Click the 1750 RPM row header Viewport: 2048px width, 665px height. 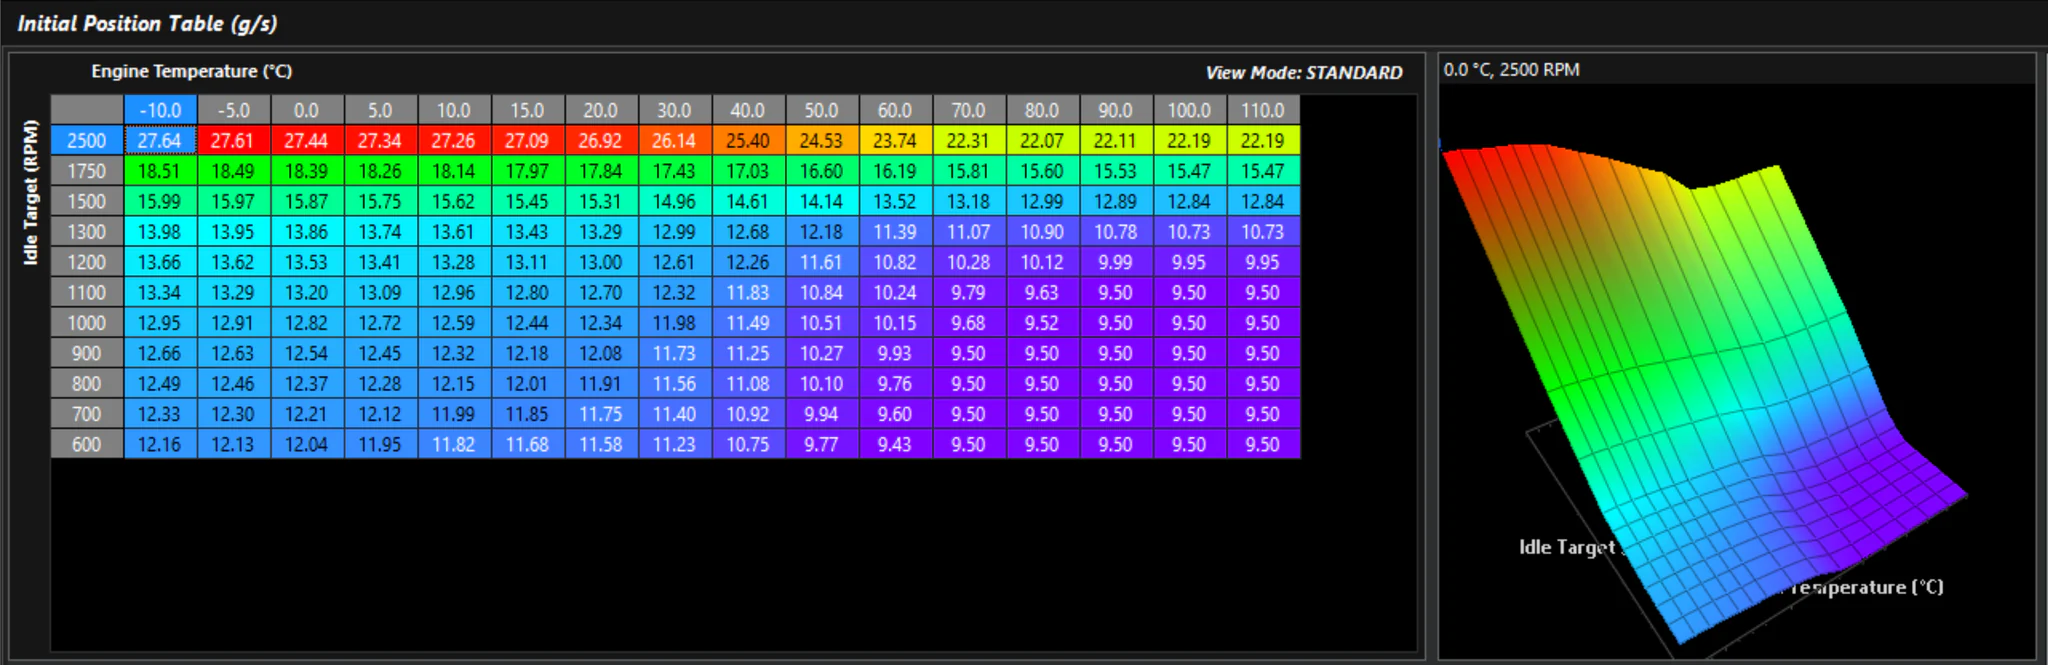coord(87,171)
